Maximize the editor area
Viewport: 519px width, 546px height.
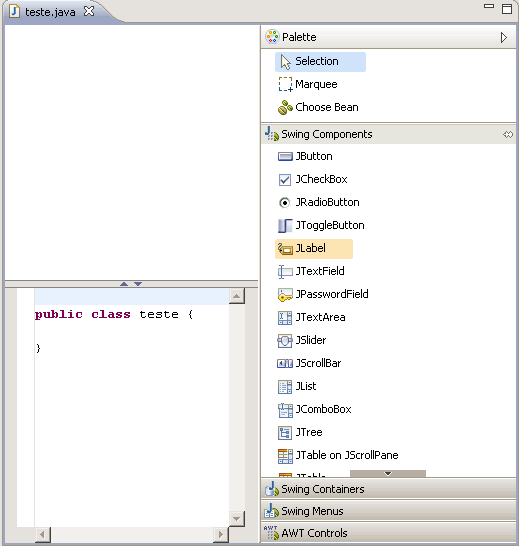pos(507,9)
